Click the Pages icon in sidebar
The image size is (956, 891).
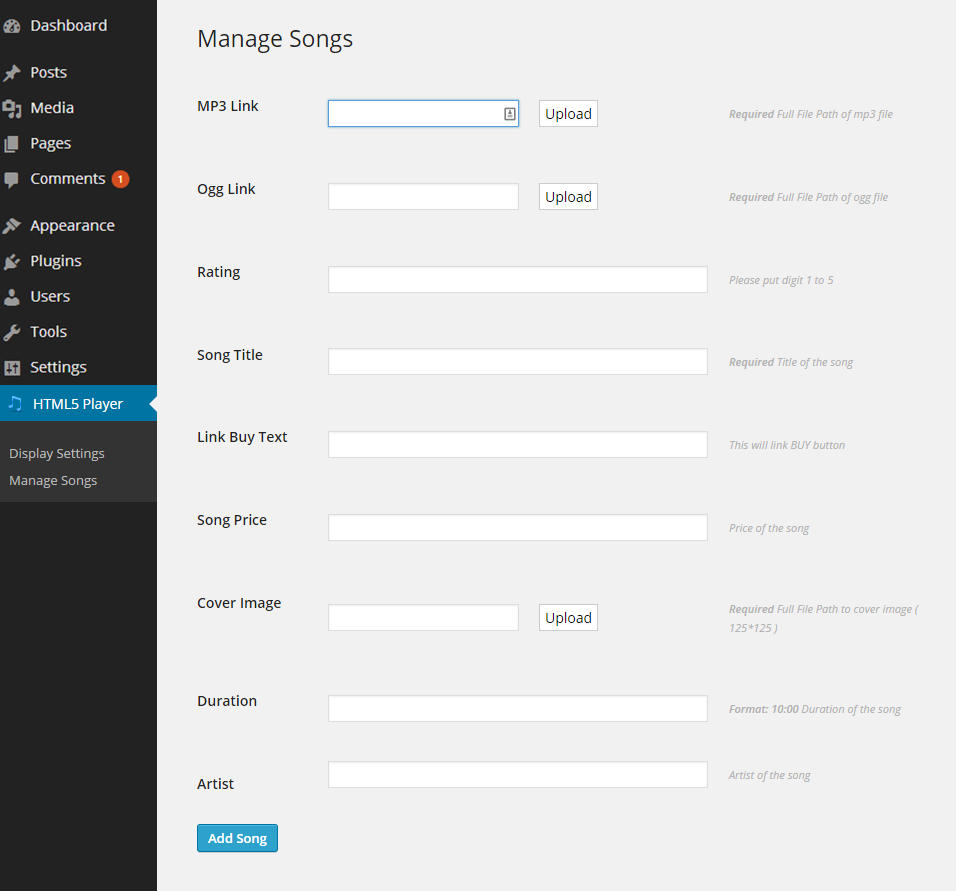point(12,144)
